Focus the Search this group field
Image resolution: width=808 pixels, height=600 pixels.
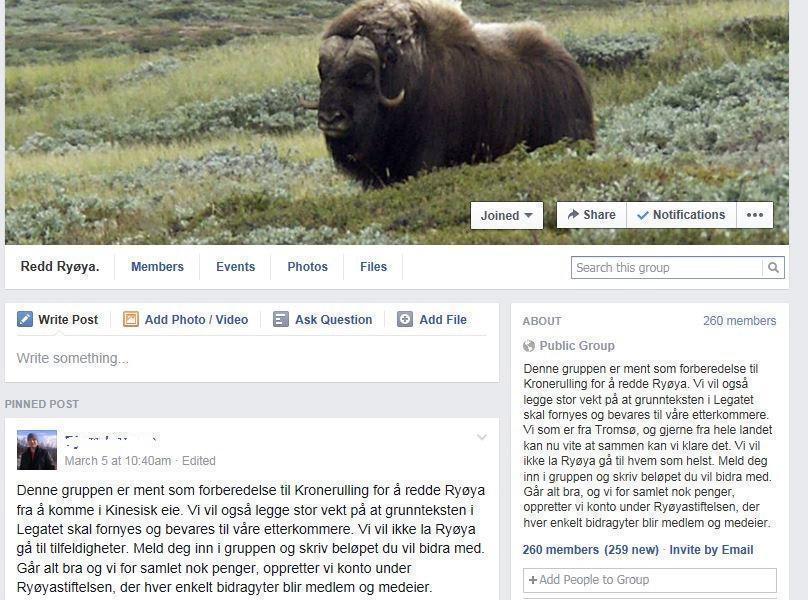click(x=667, y=268)
